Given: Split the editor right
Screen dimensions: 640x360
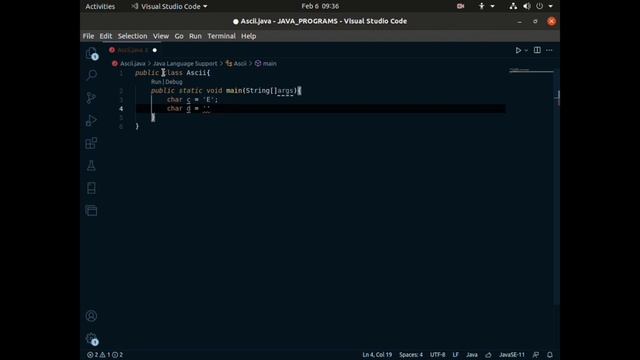Looking at the screenshot, I should (537, 50).
